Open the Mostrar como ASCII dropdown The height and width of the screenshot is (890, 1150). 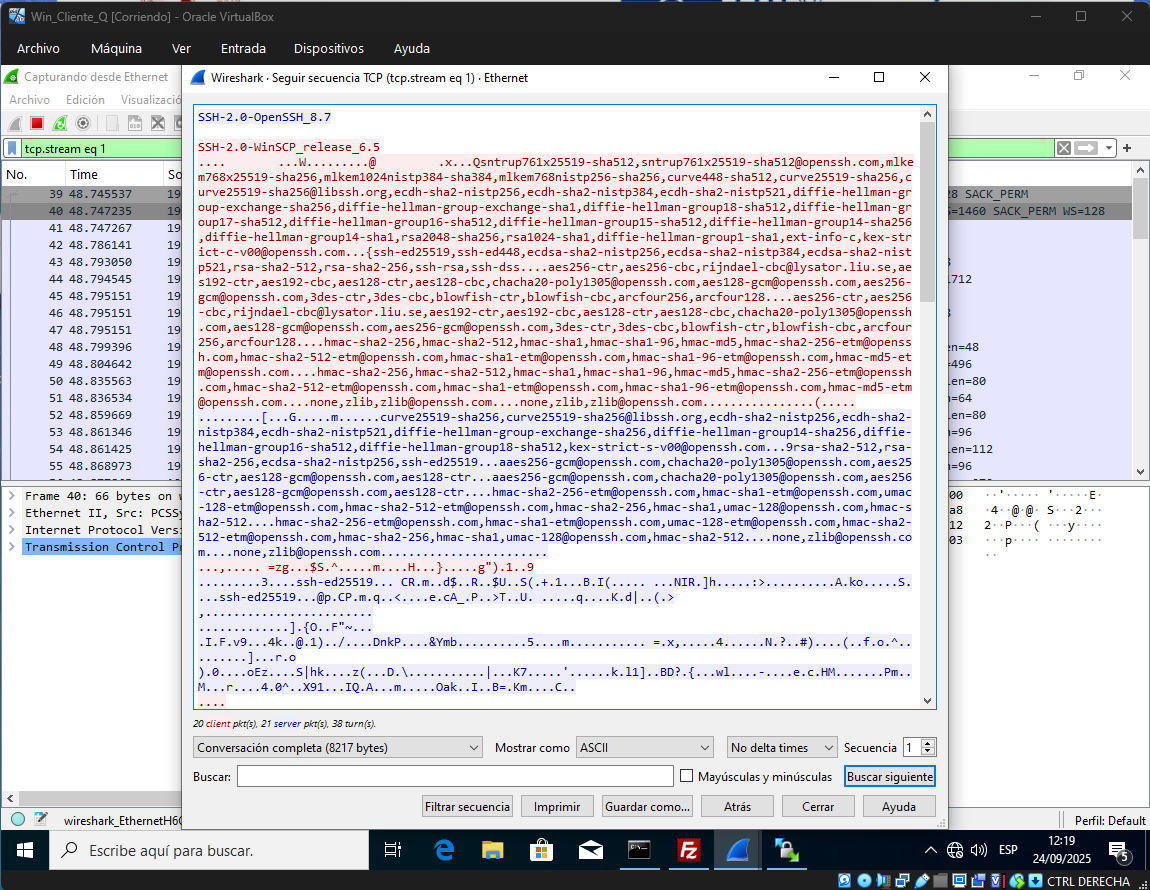point(645,748)
